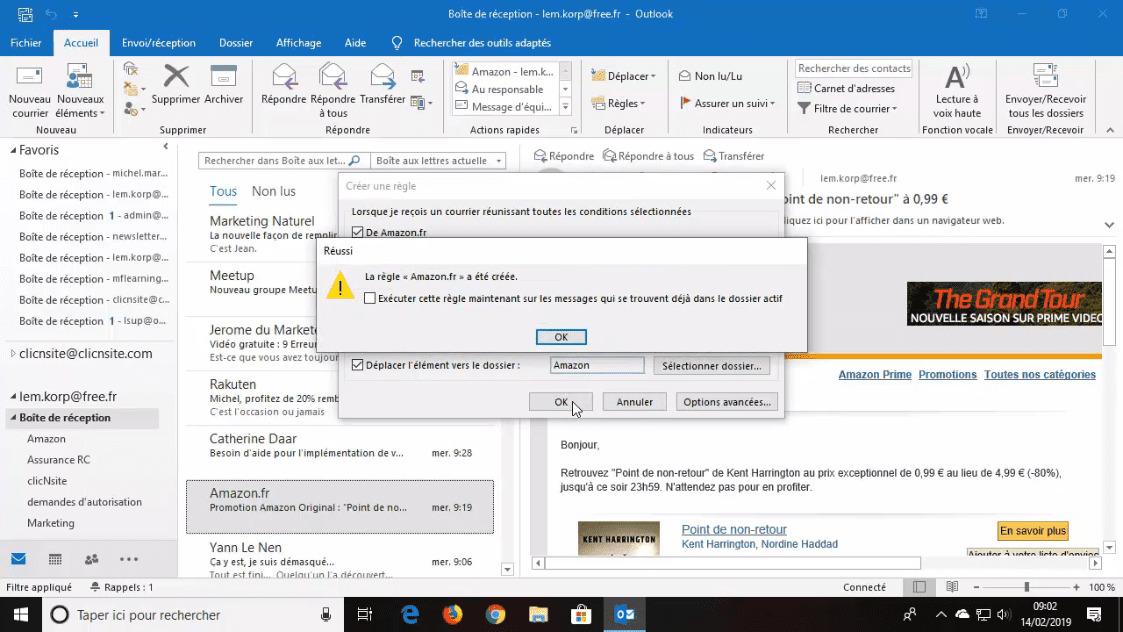This screenshot has height=632, width=1123.
Task: Switch to the Affichage tab
Action: [x=299, y=43]
